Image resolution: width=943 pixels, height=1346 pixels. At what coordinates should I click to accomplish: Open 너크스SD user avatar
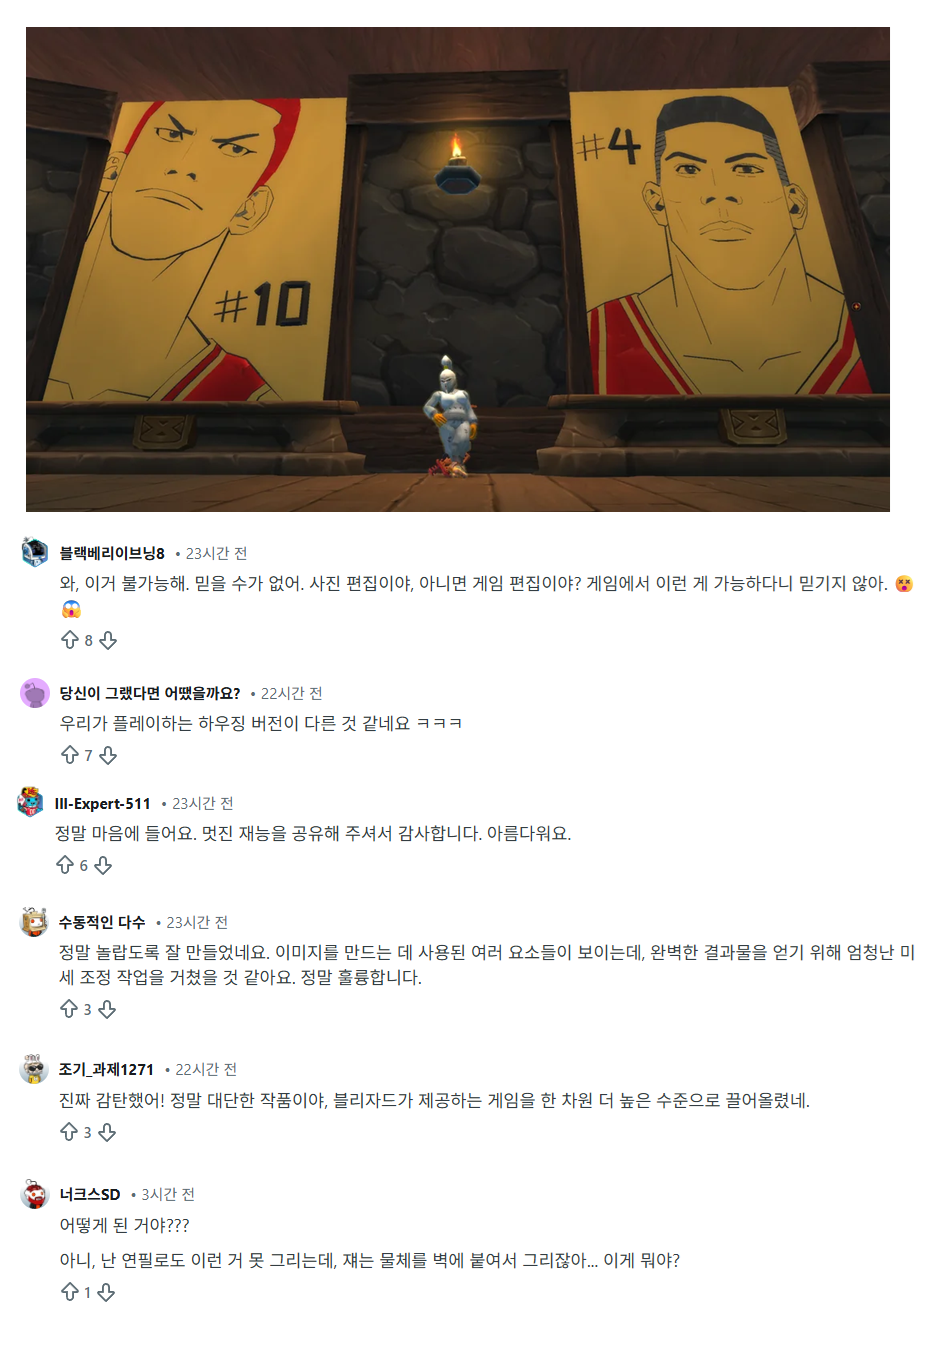(35, 1194)
